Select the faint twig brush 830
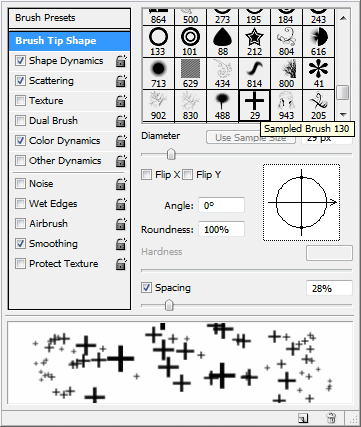The image size is (361, 427). click(190, 105)
